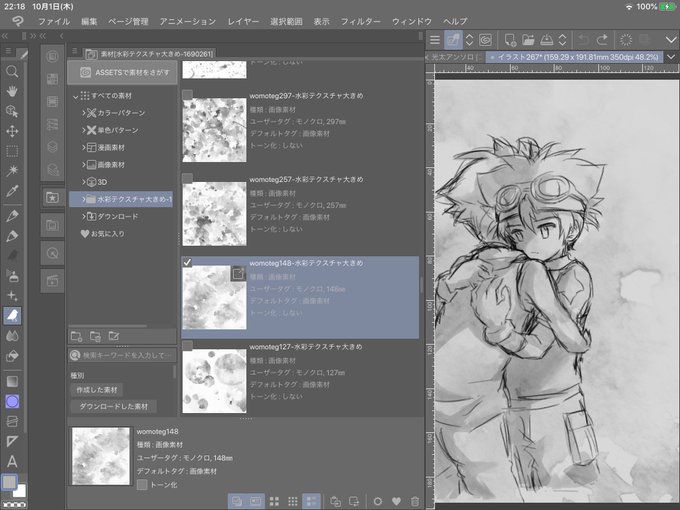Click the material search keyword field
Screen dimensions: 680x510
coord(122,355)
